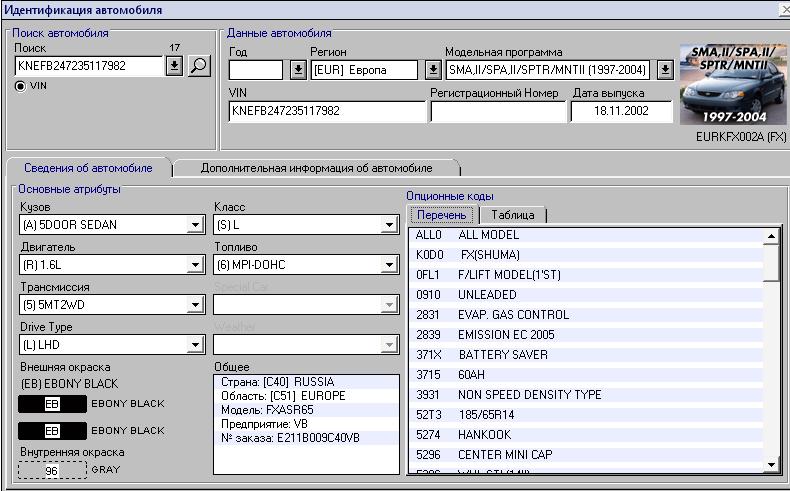Open the Регион Европа dropdown
This screenshot has width=790, height=491.
pos(432,70)
